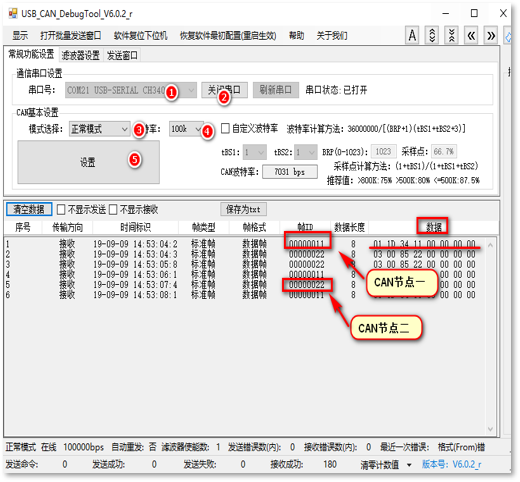
Task: Click the 串口状态: 已打开 label
Action: 336,90
